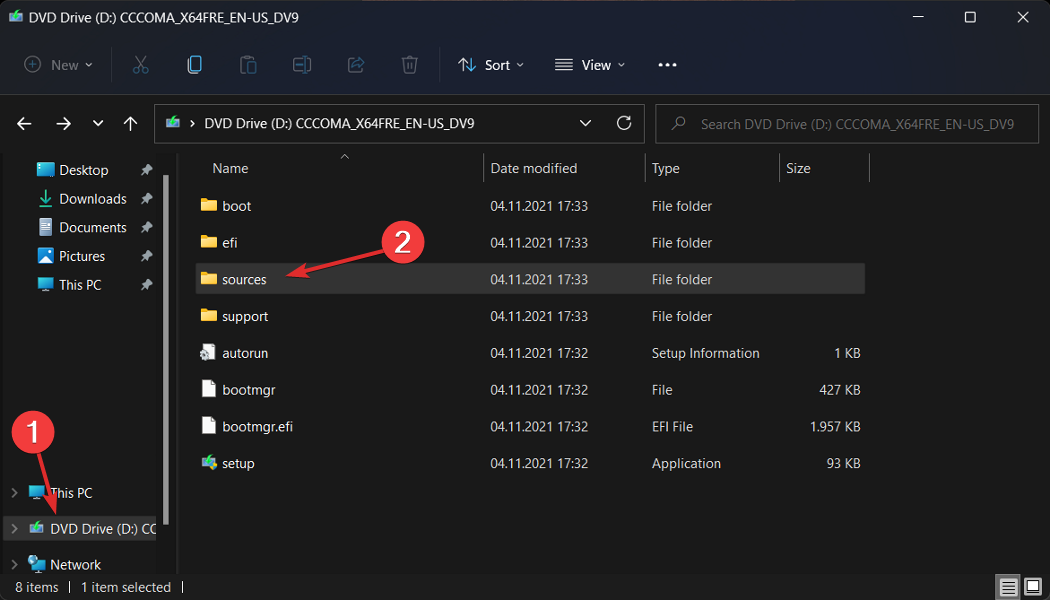Screen dimensions: 1050x600
Task: Switch to large thumbnails view via status bar
Action: tap(1033, 586)
